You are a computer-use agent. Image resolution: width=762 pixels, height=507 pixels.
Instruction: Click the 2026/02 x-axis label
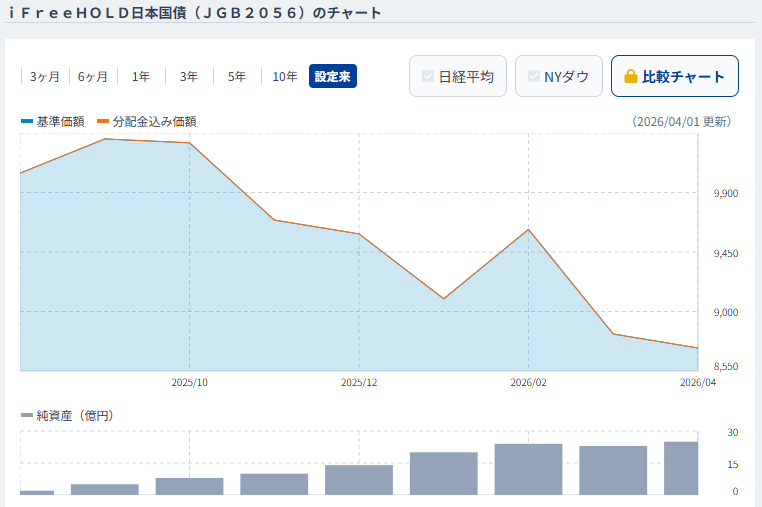click(528, 383)
